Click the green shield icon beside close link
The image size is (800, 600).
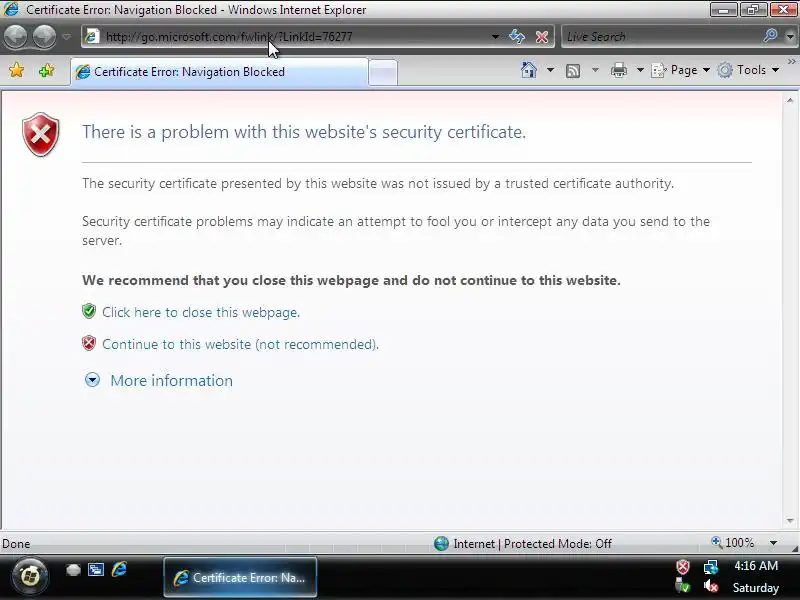point(89,311)
